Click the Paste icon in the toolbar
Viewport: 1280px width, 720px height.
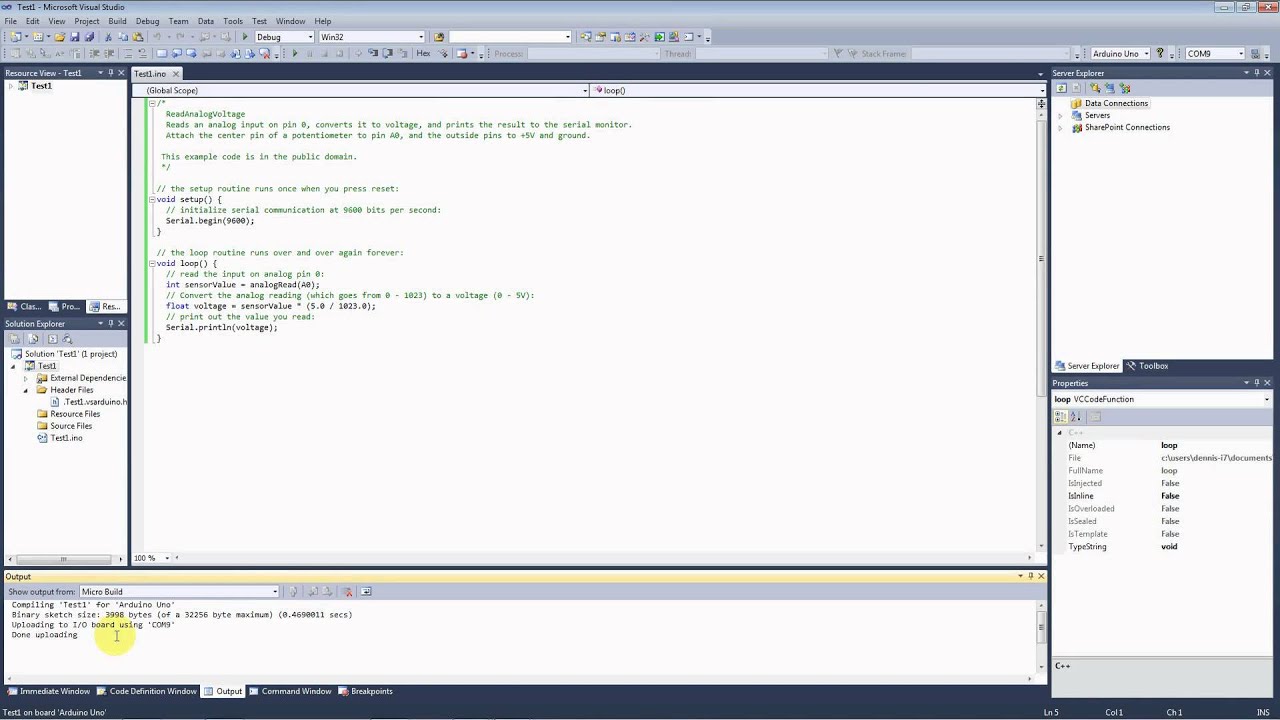coord(138,37)
